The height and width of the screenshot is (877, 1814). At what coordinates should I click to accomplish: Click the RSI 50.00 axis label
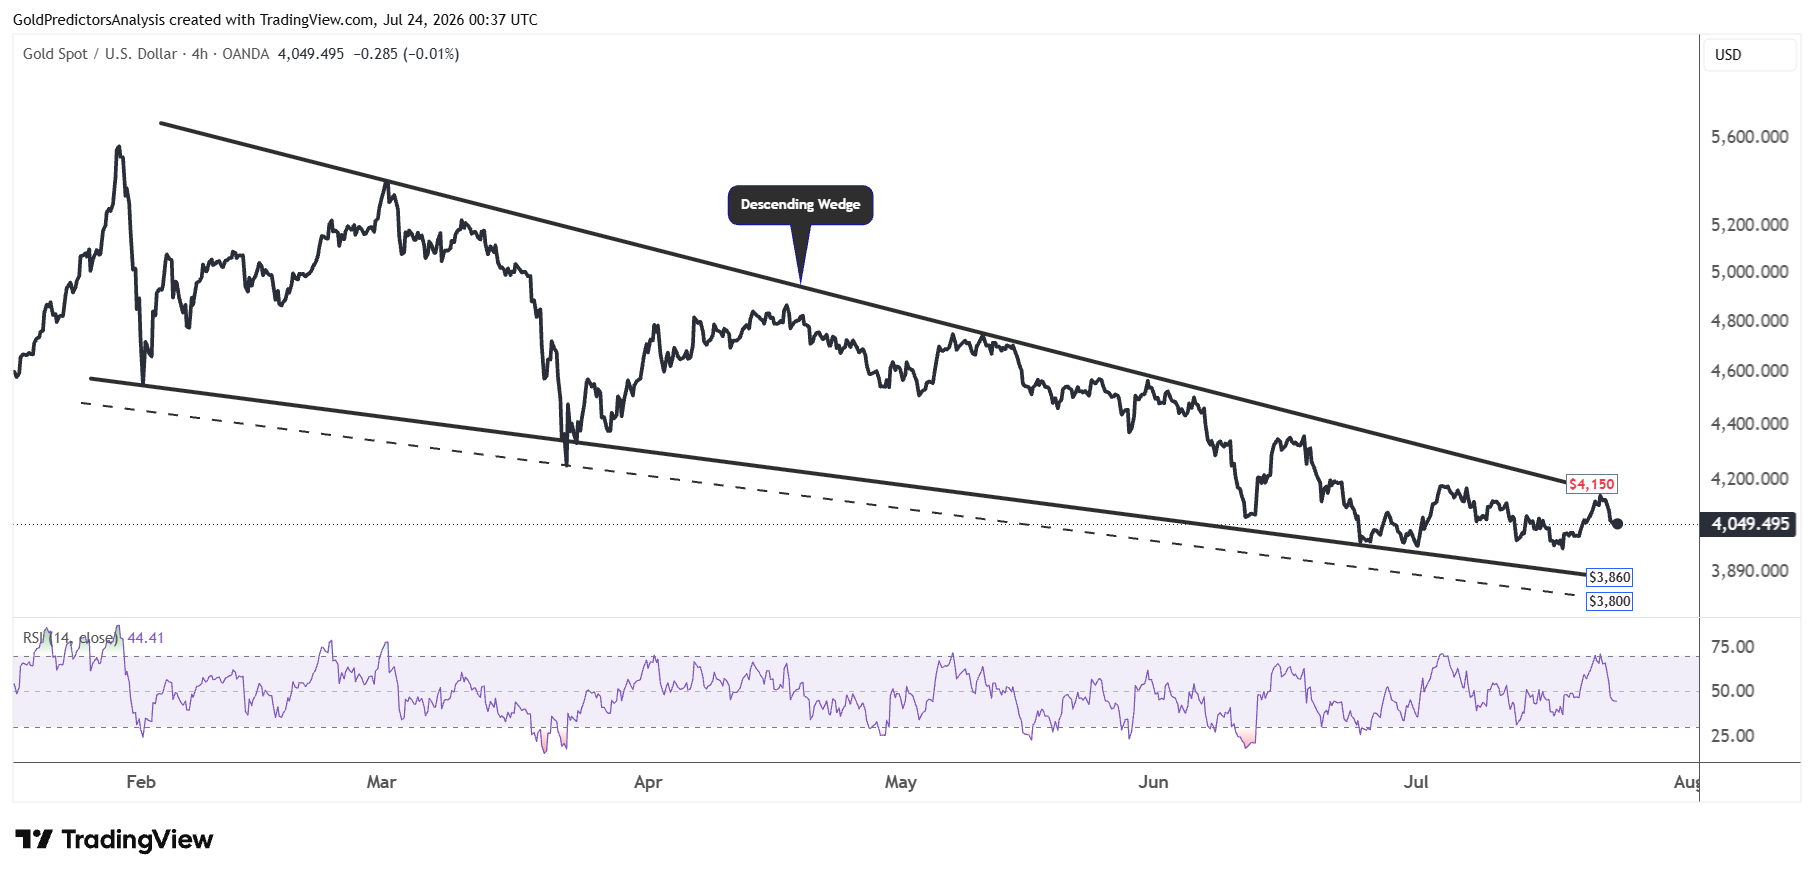[1732, 691]
